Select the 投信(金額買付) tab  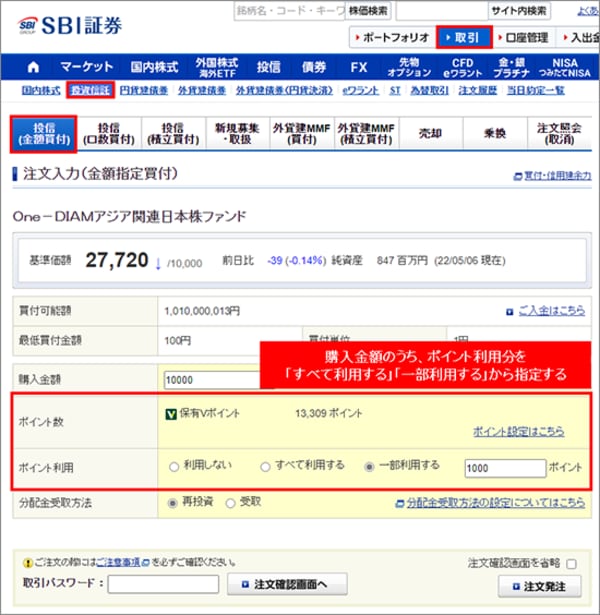44,134
